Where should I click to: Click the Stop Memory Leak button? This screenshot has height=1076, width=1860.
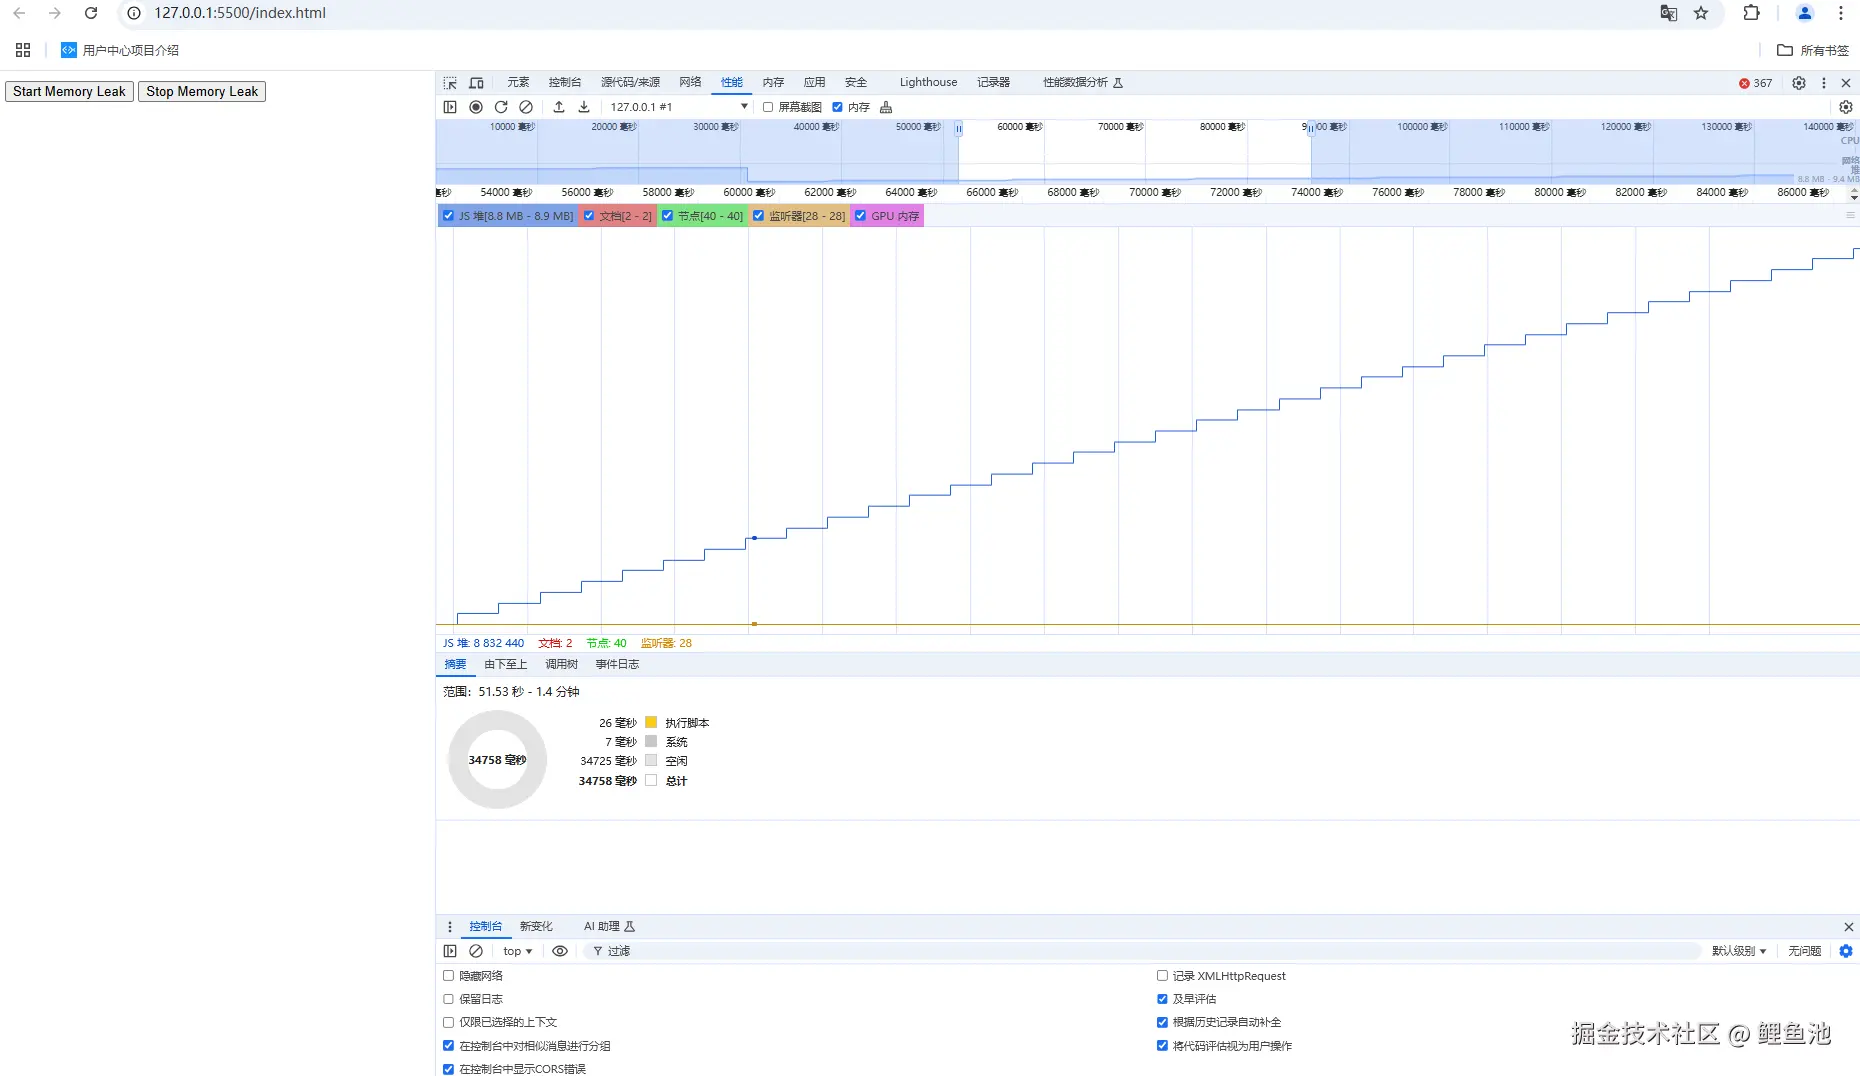coord(202,91)
